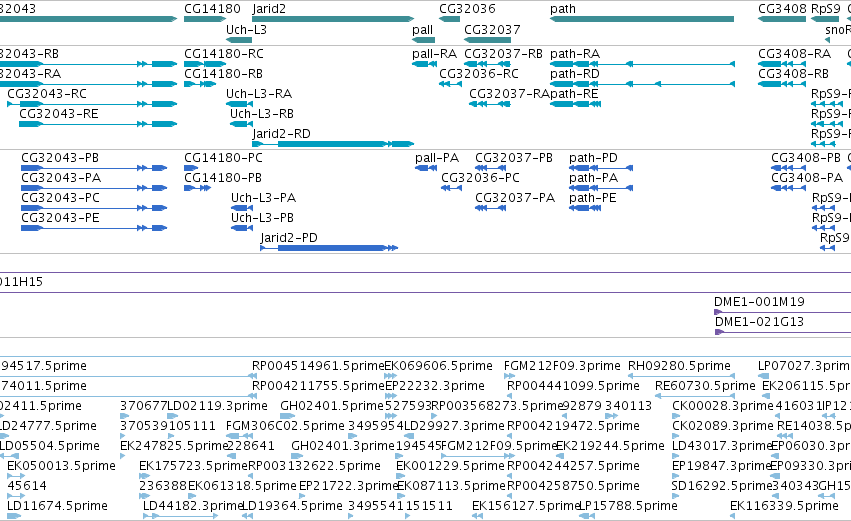Click the CG14180 gene feature

(x=205, y=19)
